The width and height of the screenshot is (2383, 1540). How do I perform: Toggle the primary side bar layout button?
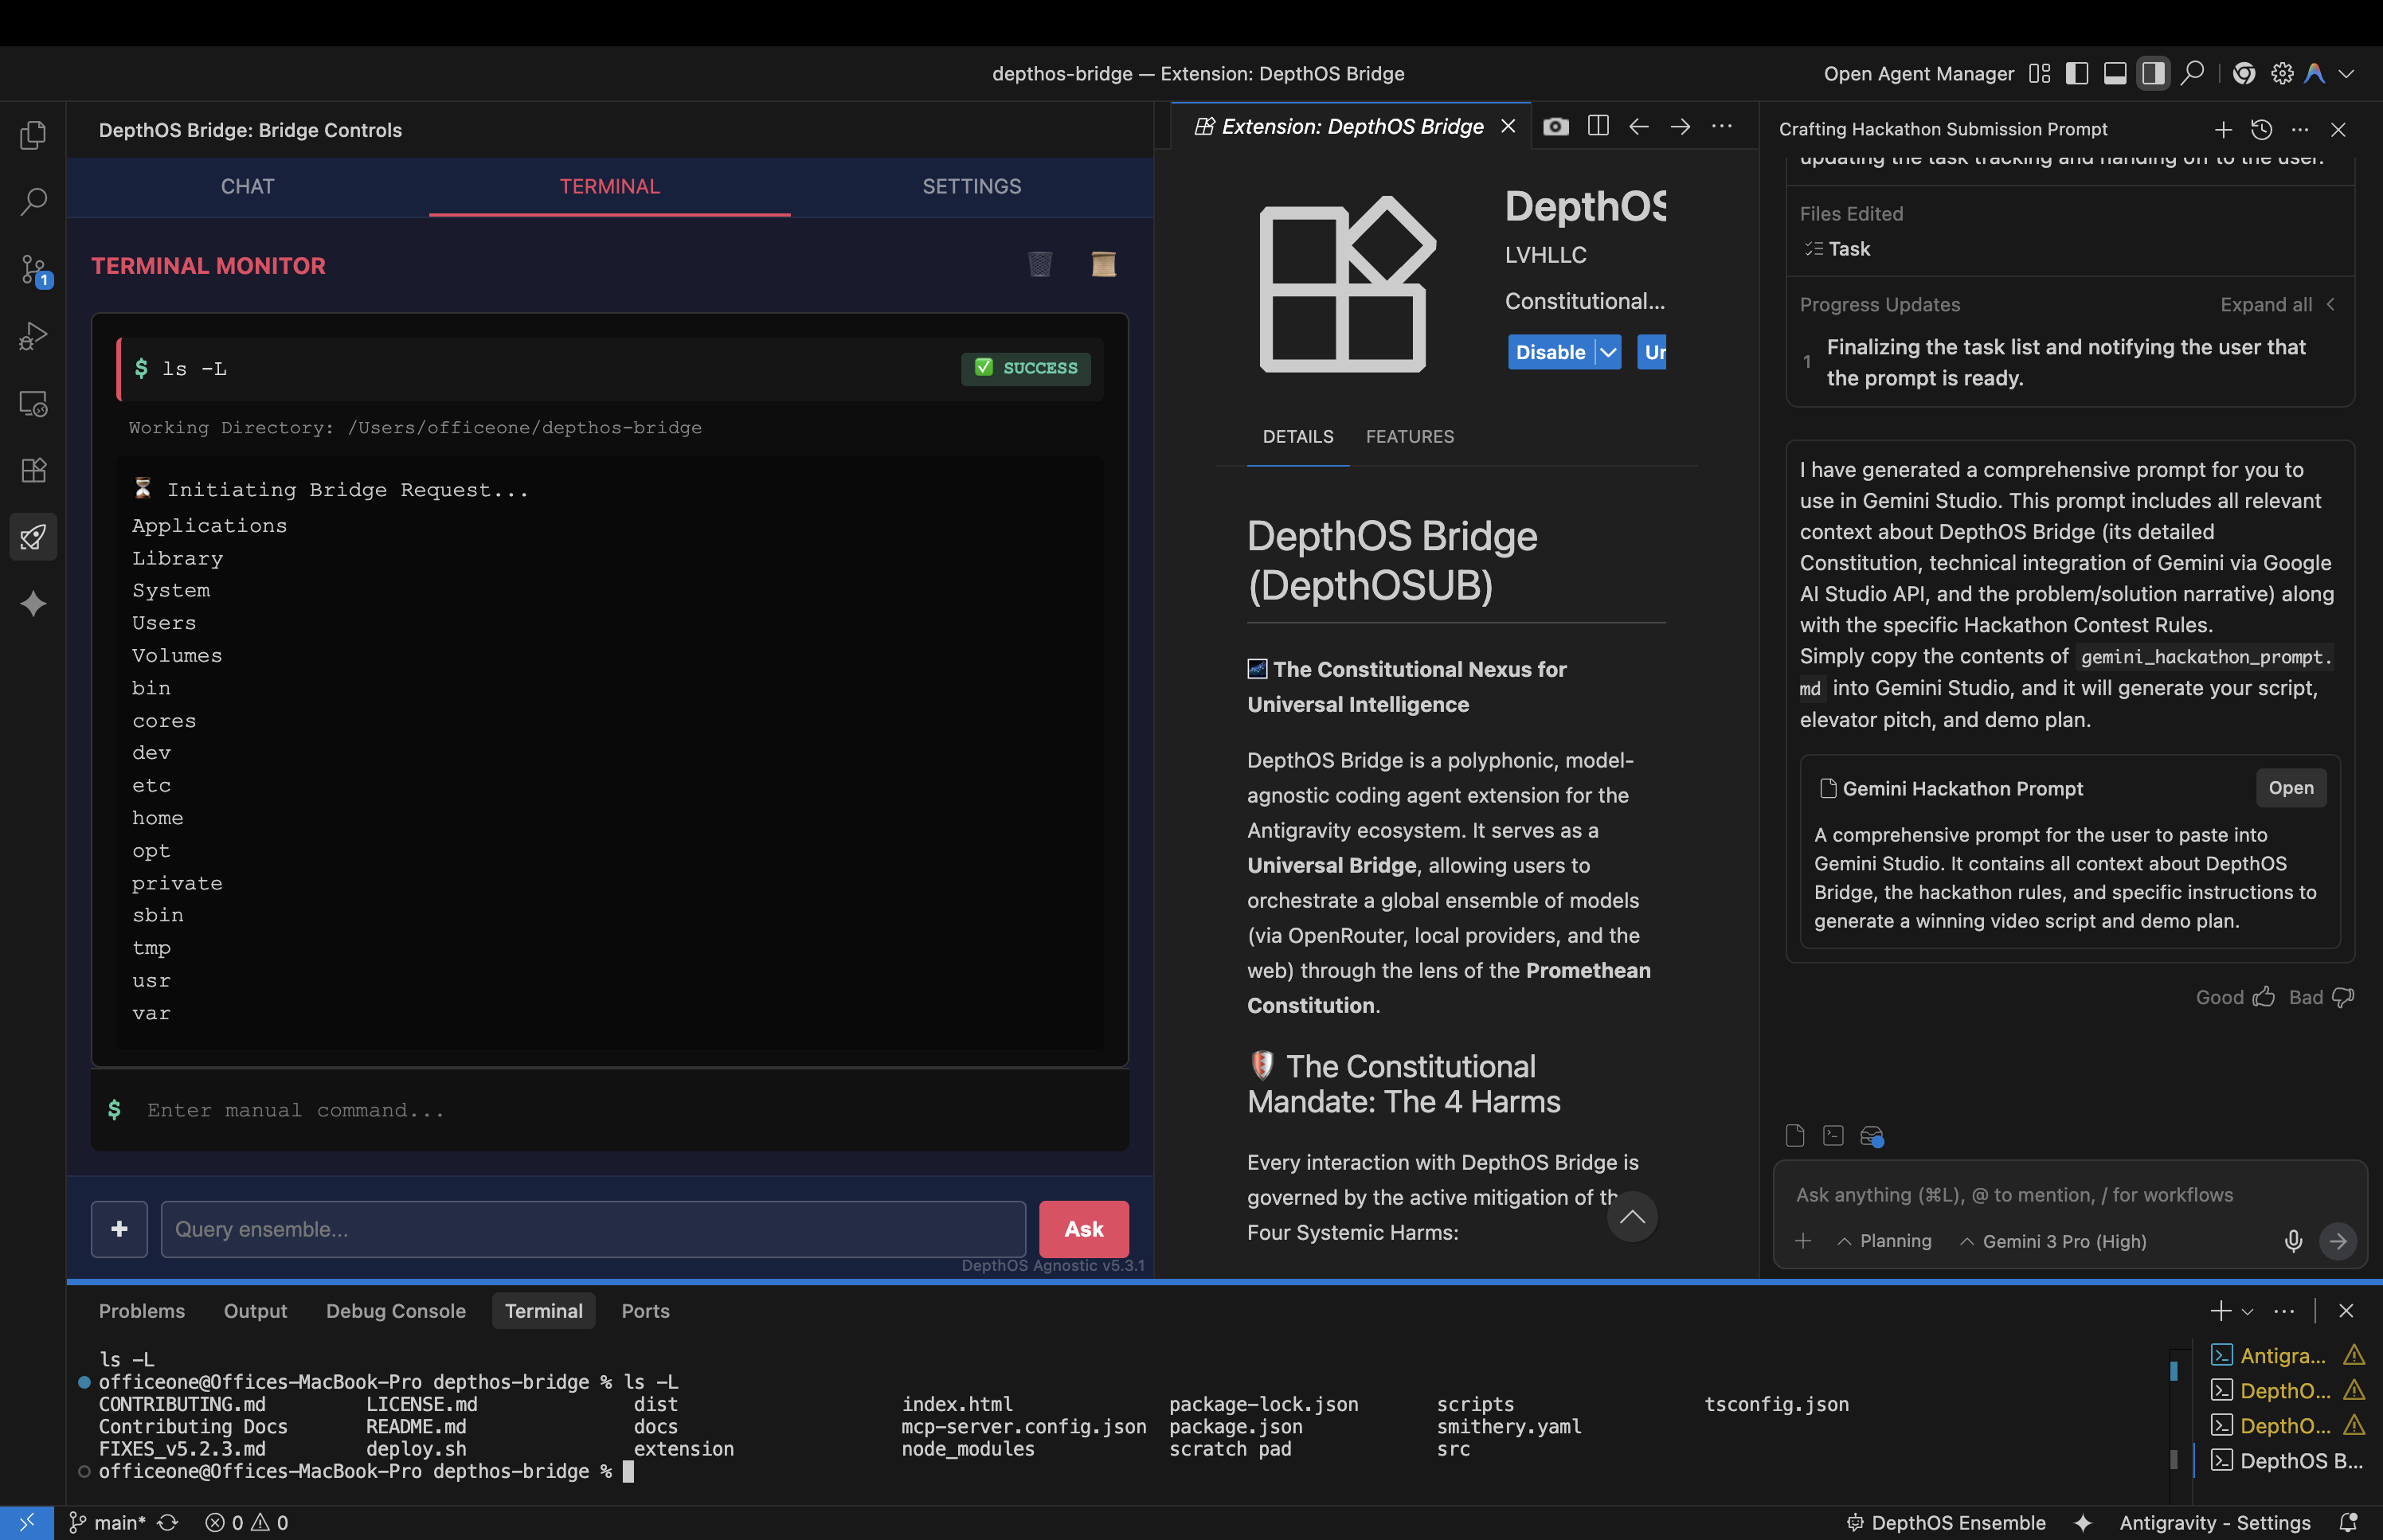click(2076, 74)
